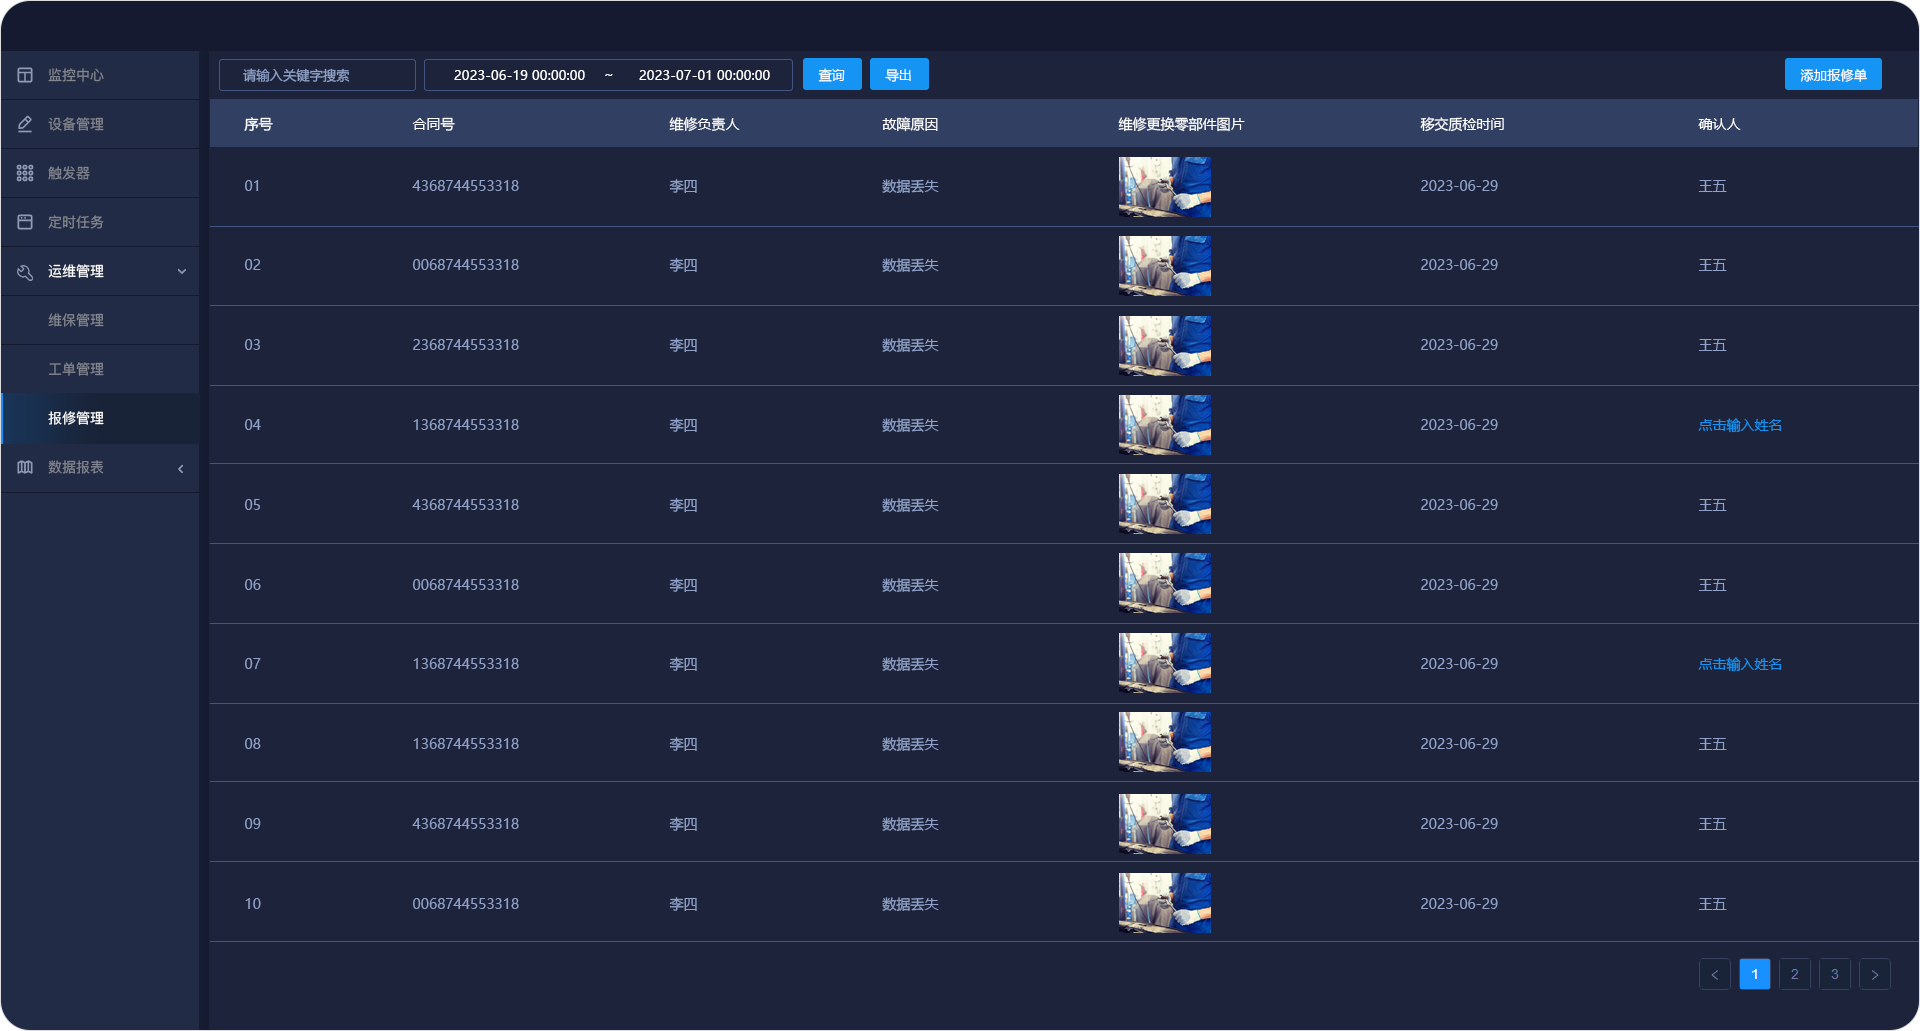Click the 导出 export button

click(x=898, y=75)
